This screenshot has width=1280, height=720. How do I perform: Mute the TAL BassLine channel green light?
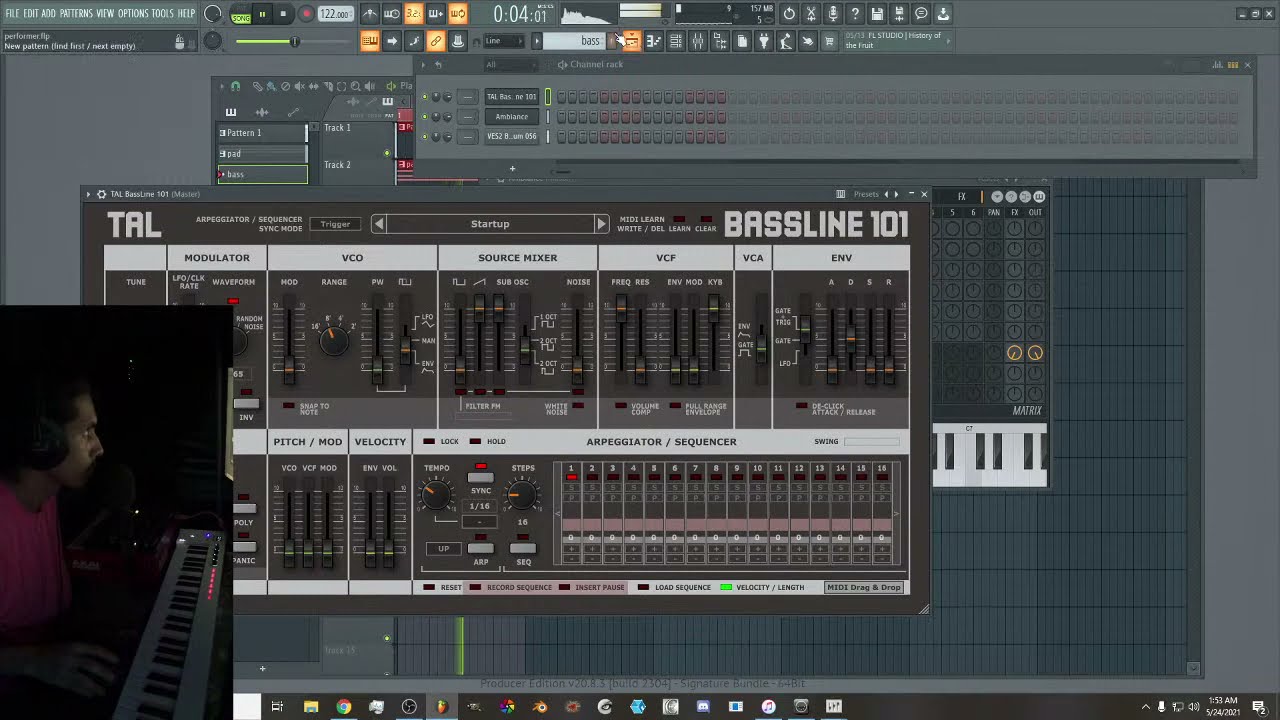(425, 97)
